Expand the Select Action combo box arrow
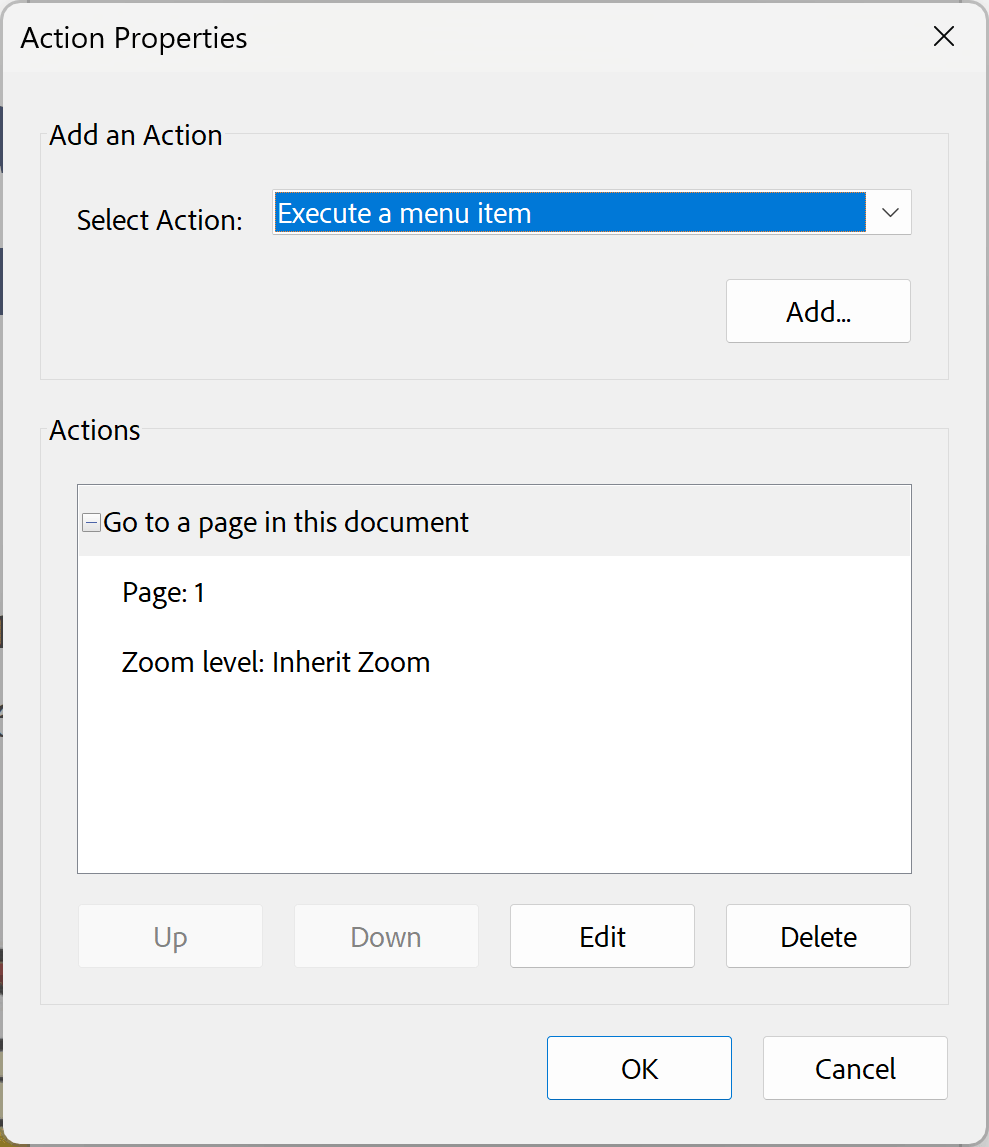The width and height of the screenshot is (989, 1147). tap(889, 212)
